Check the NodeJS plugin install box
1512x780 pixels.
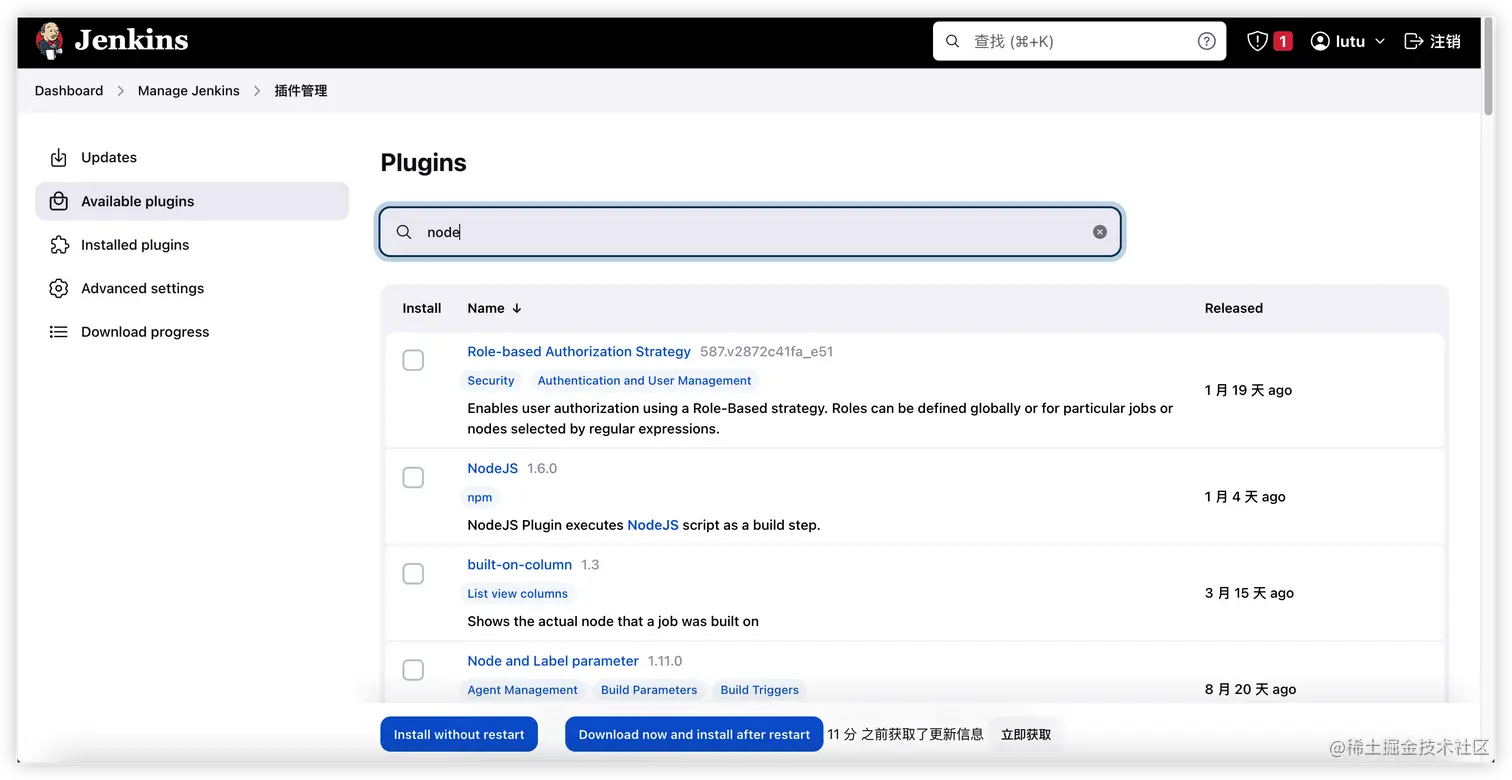click(x=413, y=477)
